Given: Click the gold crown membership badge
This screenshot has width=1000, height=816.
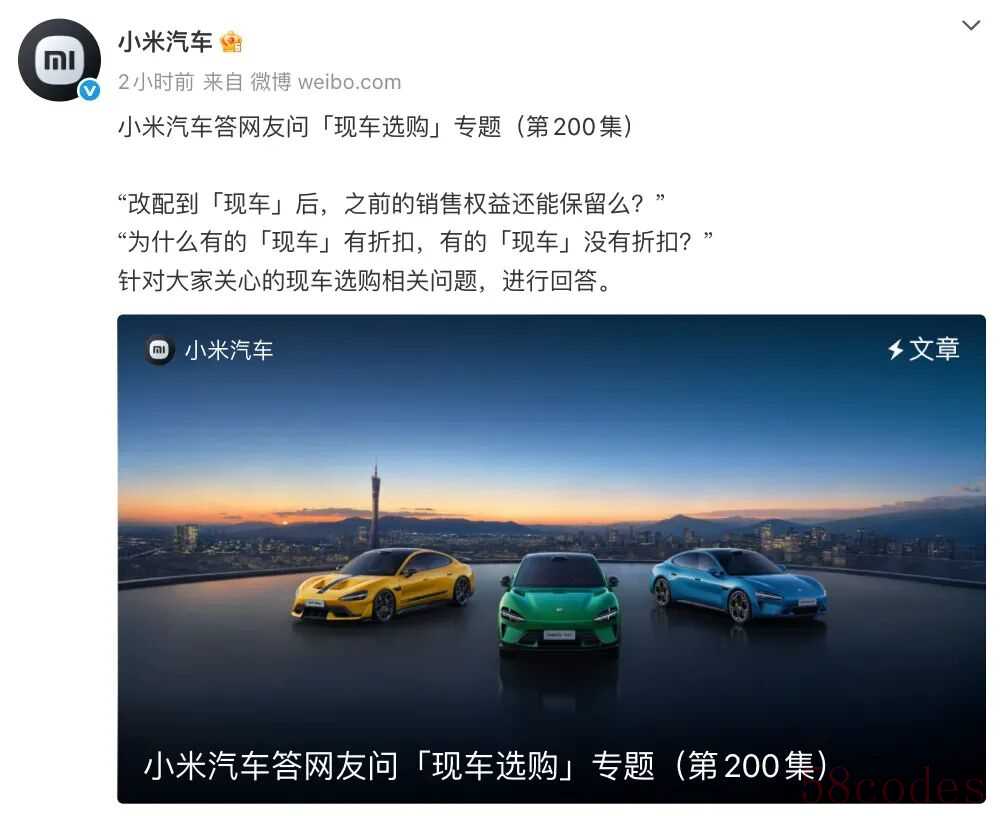Looking at the screenshot, I should click(x=231, y=42).
